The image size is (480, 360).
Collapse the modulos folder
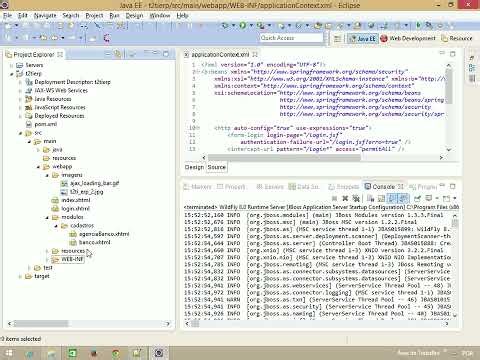47,217
